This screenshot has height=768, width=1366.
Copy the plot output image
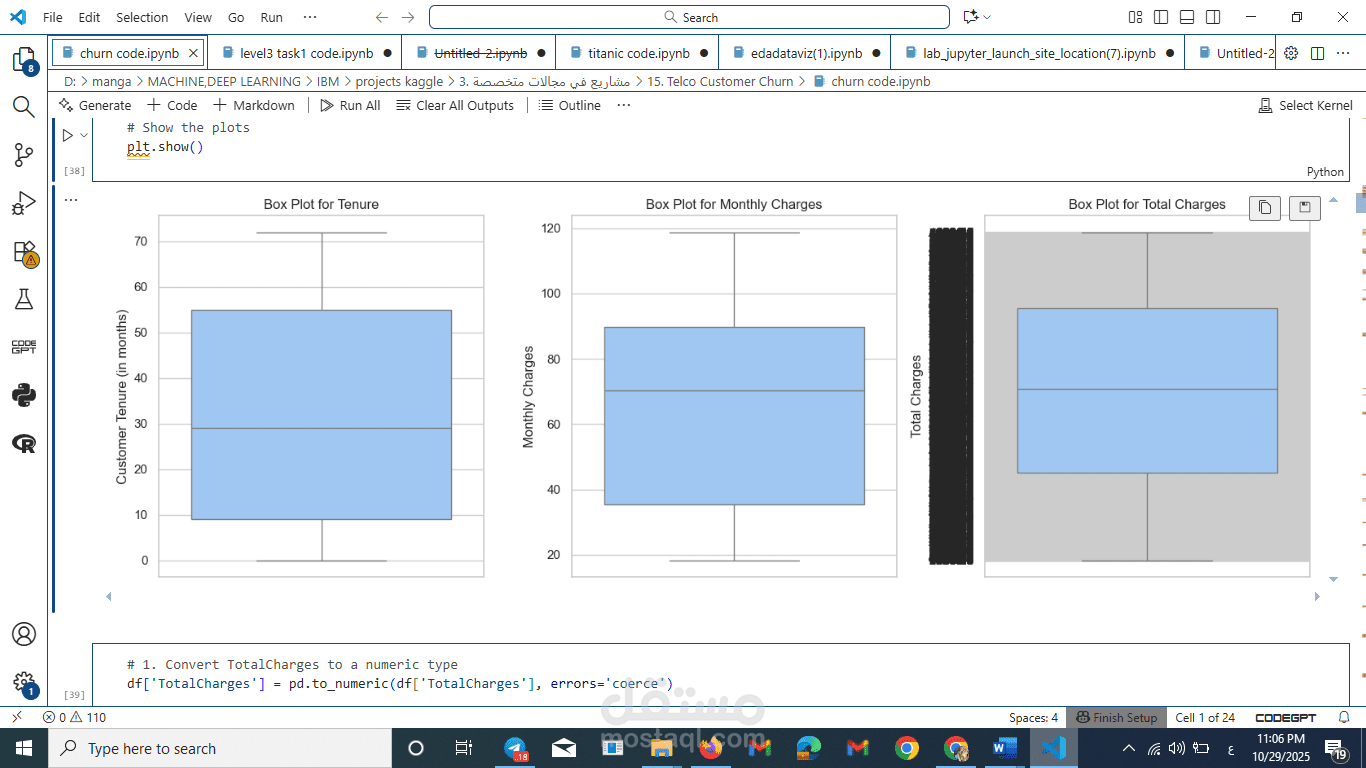click(x=1265, y=207)
